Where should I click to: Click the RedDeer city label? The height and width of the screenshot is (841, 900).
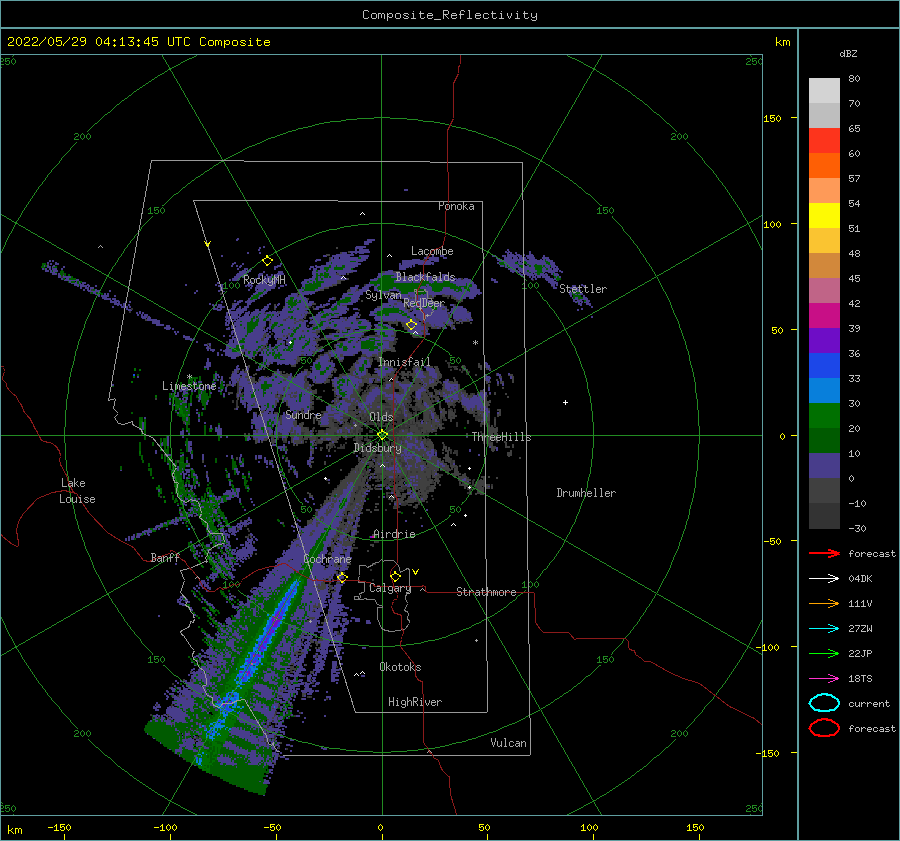(x=424, y=303)
